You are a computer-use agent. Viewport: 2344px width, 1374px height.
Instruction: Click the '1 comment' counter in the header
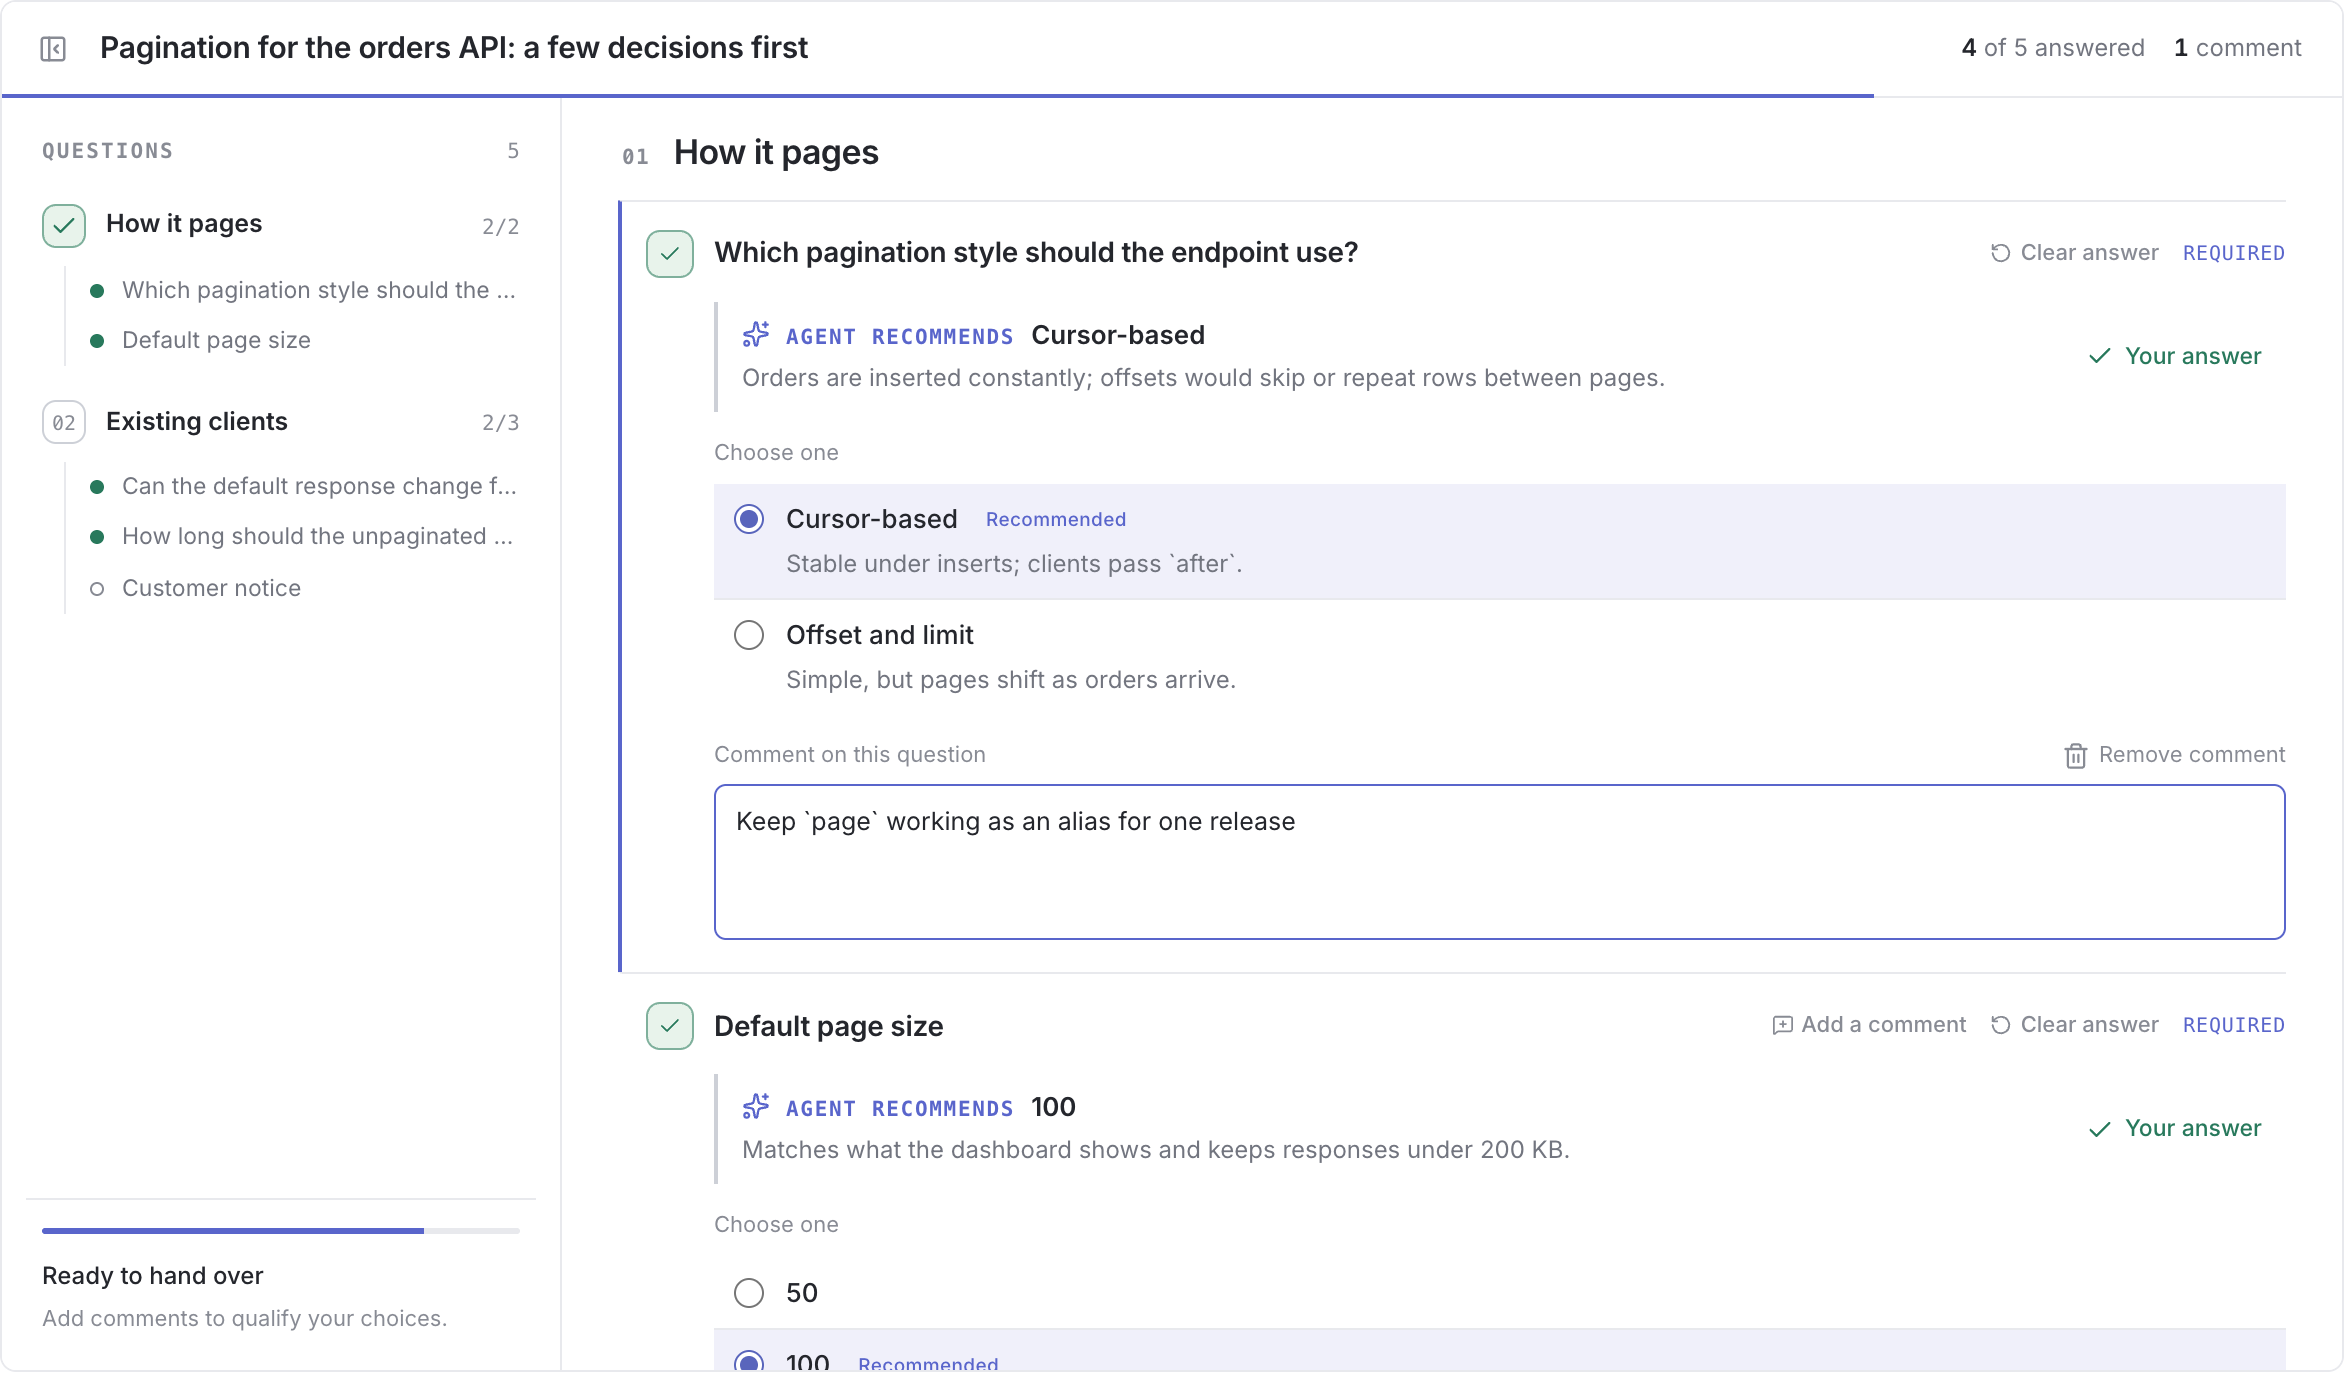click(2237, 48)
